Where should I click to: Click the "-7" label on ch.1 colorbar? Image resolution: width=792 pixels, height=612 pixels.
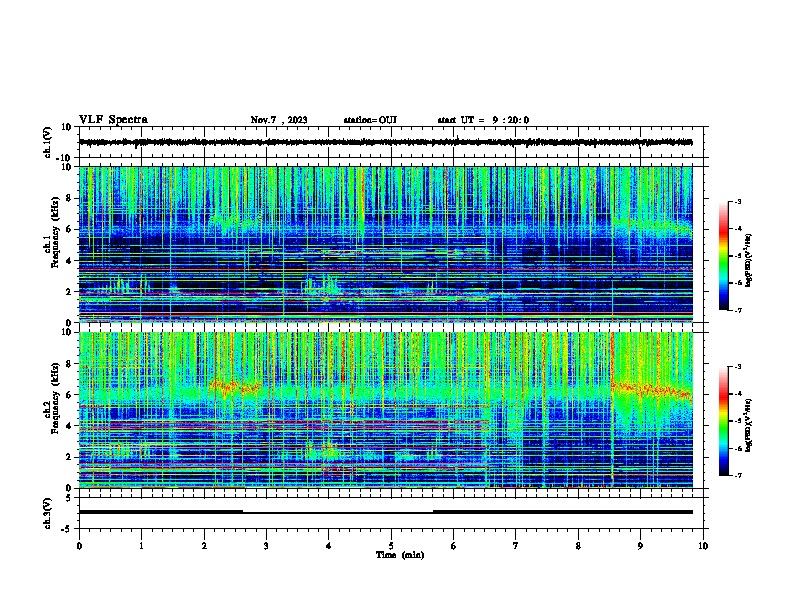click(x=737, y=310)
